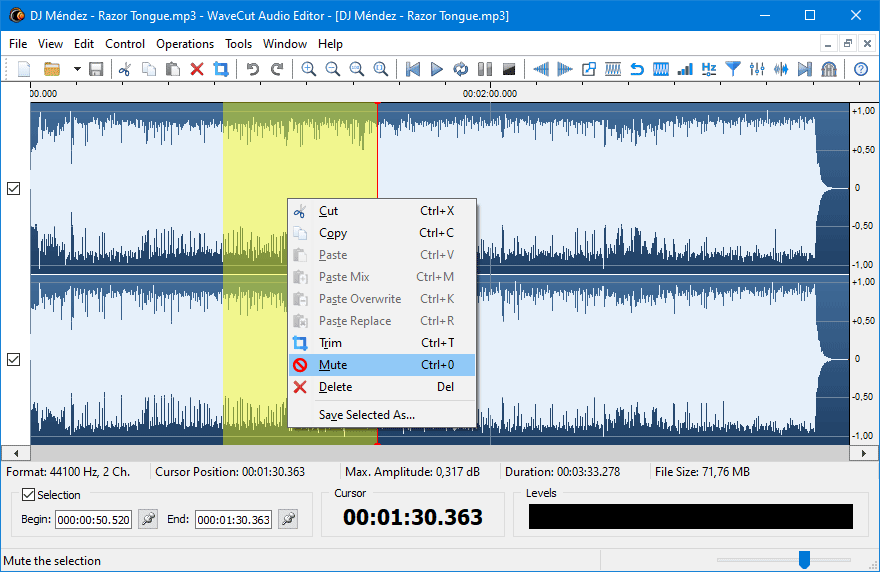Viewport: 880px width, 572px height.
Task: Open the Window menu
Action: tap(285, 44)
